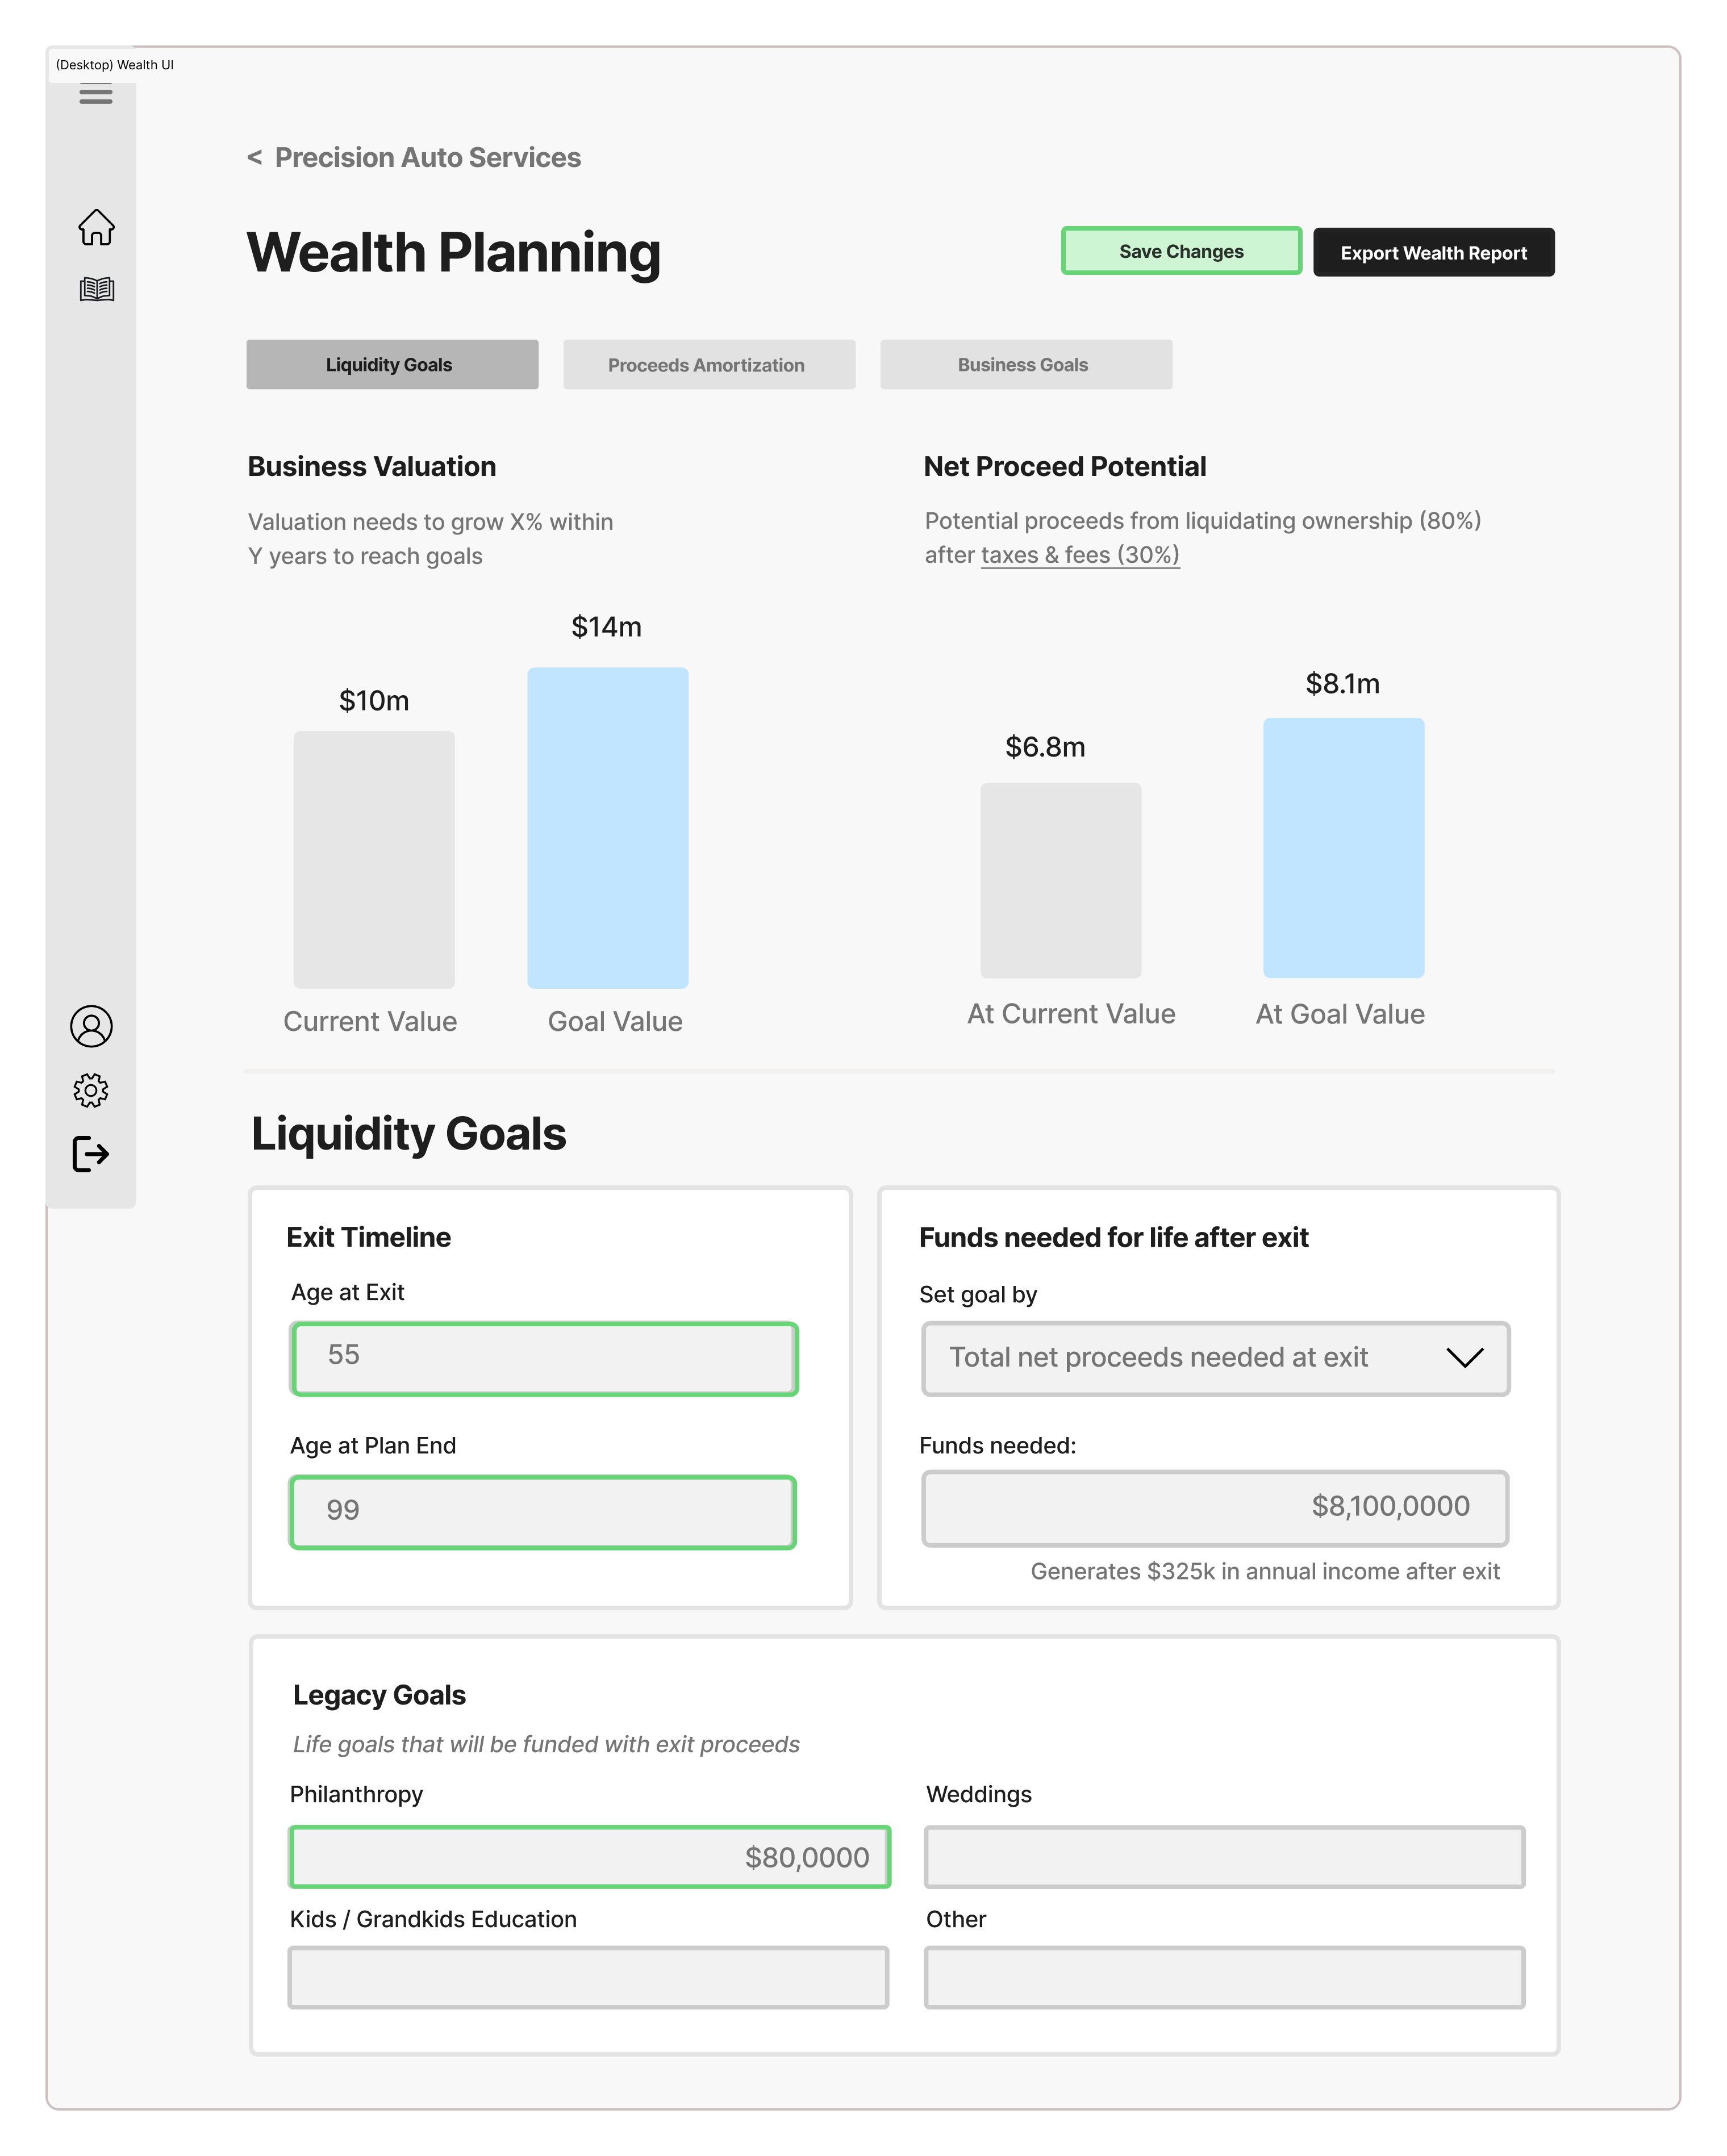Click the back arrow before Precision Auto Services
This screenshot has width=1727, height=2156.
pyautogui.click(x=255, y=158)
